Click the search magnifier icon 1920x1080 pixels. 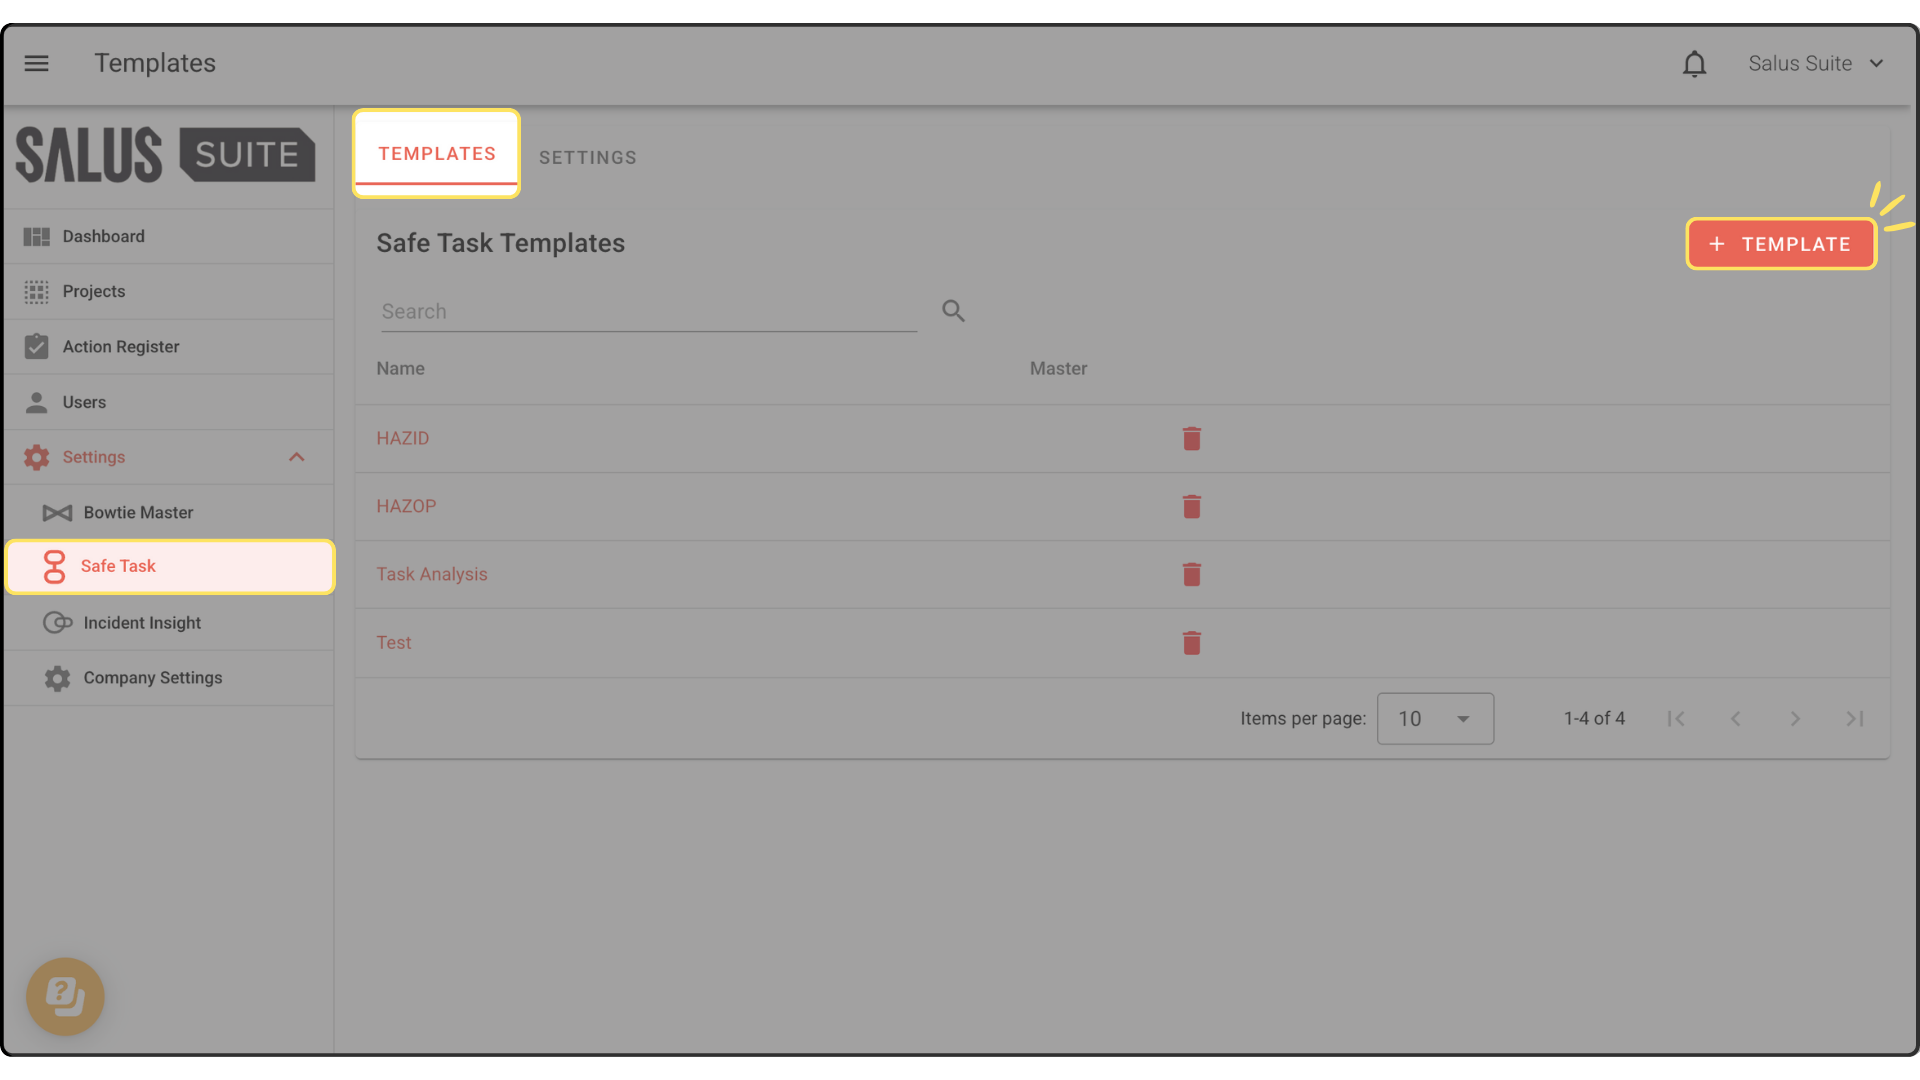click(953, 311)
